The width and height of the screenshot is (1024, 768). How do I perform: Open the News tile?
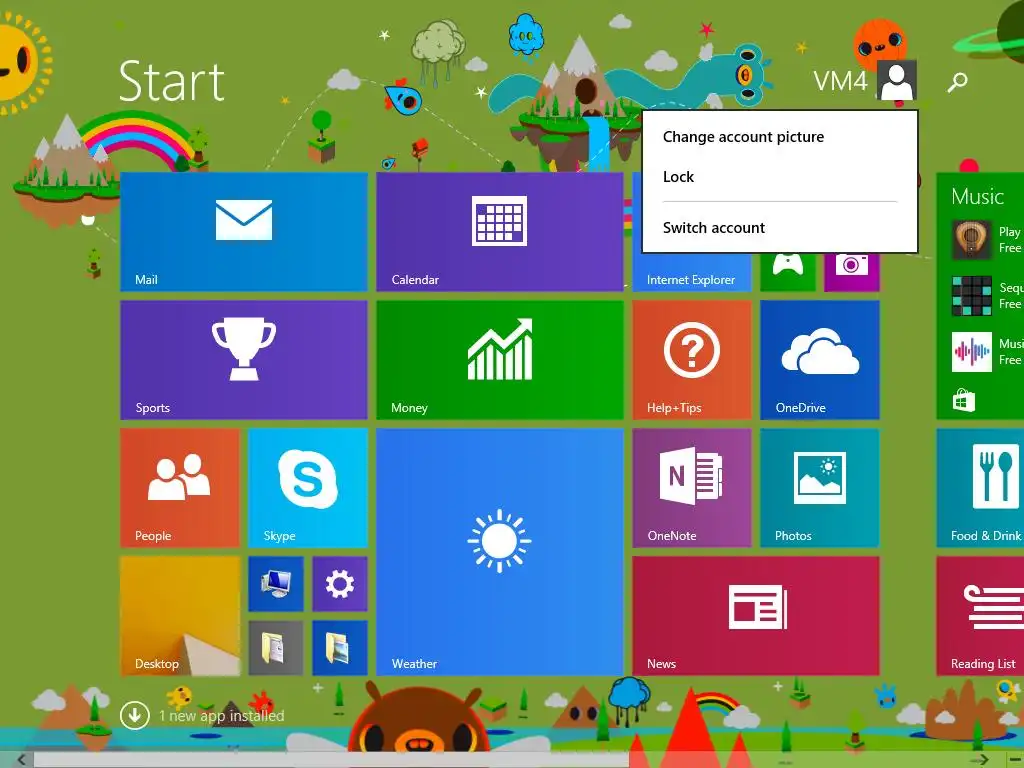click(756, 616)
